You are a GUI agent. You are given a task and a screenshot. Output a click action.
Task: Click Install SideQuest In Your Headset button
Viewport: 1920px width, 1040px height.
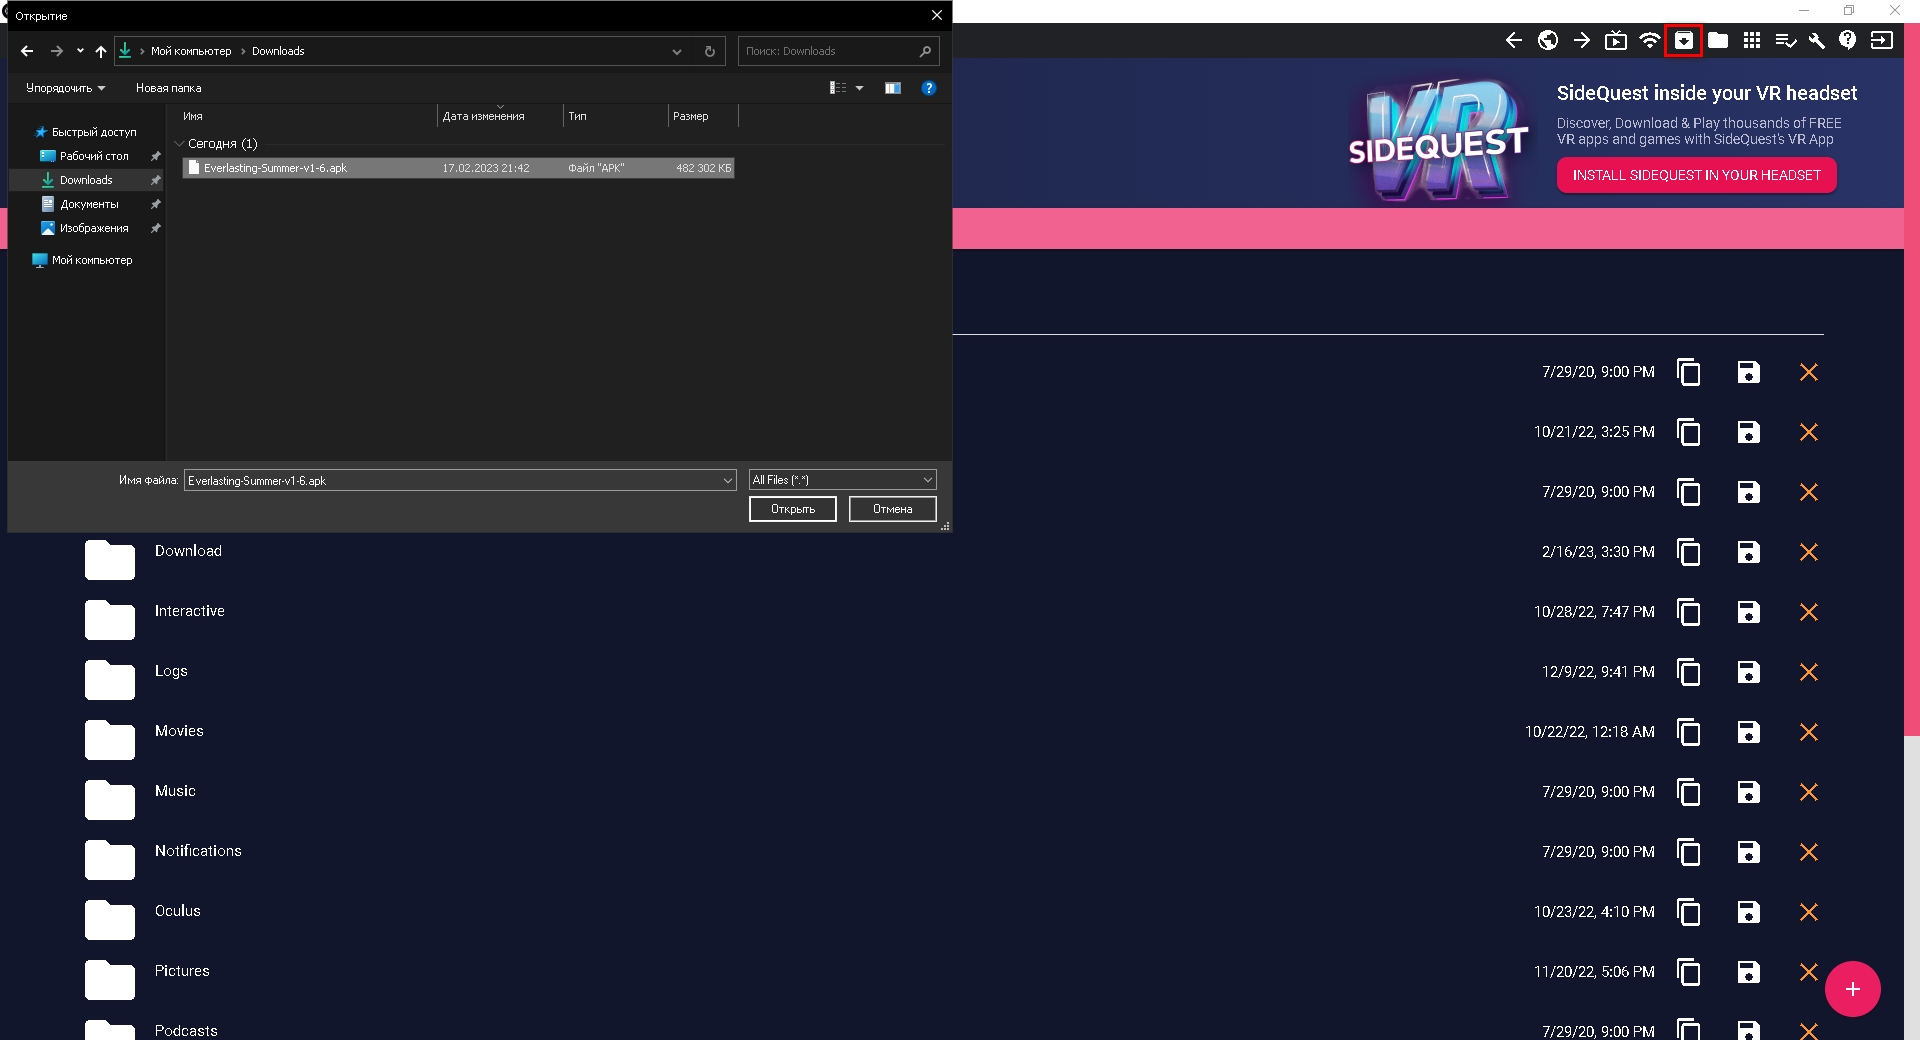(x=1696, y=175)
